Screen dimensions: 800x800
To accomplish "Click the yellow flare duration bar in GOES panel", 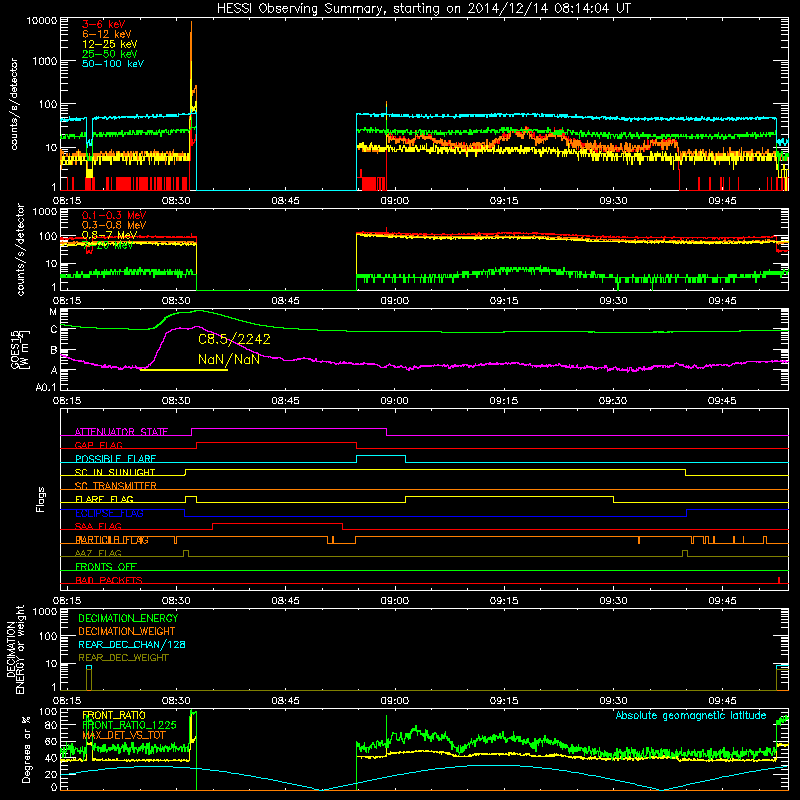I will point(184,370).
